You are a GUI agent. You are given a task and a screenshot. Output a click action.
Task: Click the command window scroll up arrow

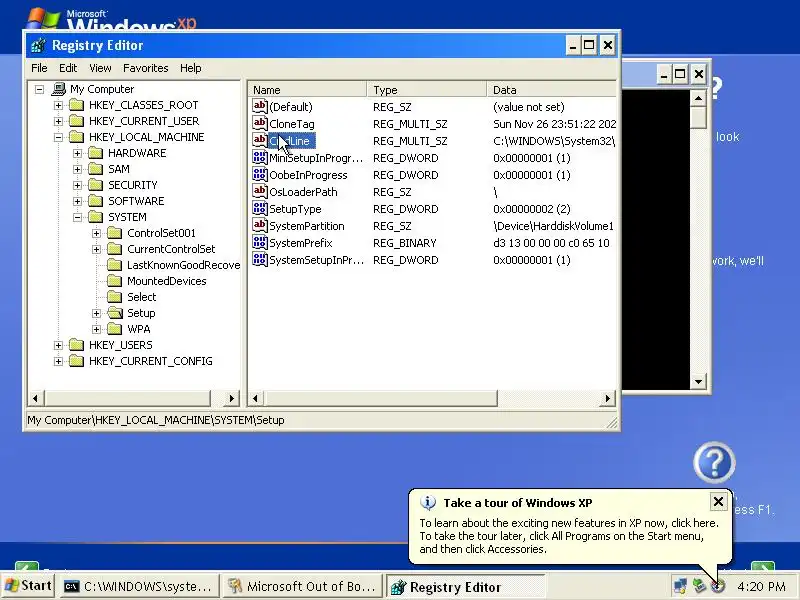698,97
